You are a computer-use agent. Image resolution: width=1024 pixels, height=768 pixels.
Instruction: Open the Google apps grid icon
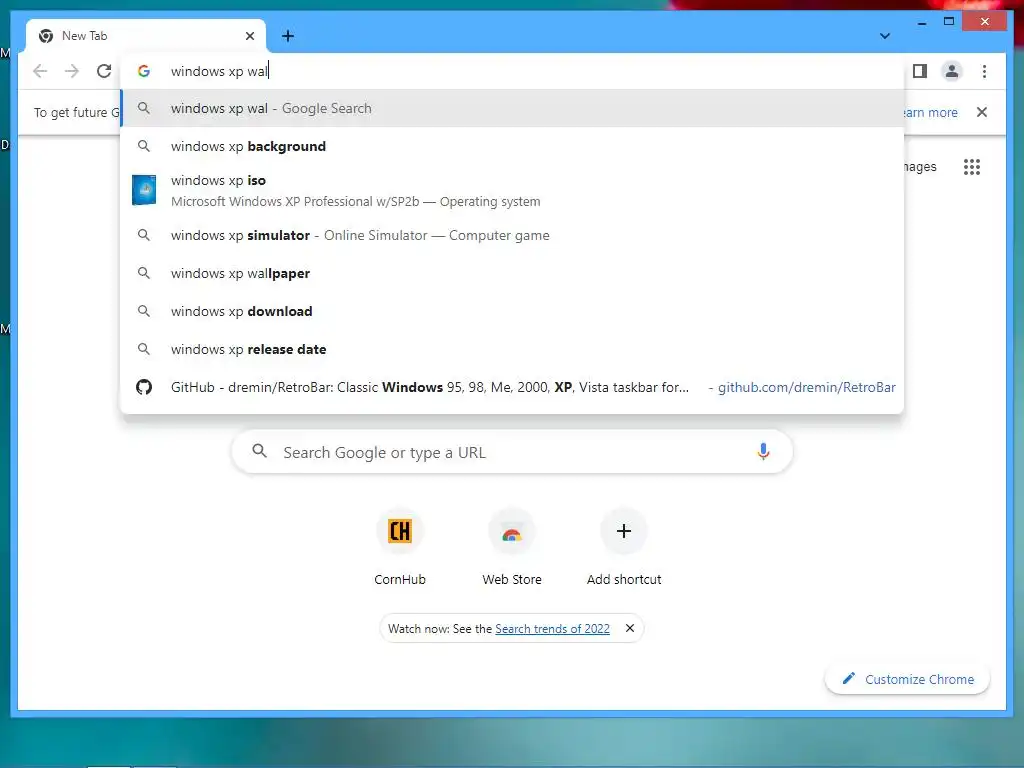click(x=972, y=167)
